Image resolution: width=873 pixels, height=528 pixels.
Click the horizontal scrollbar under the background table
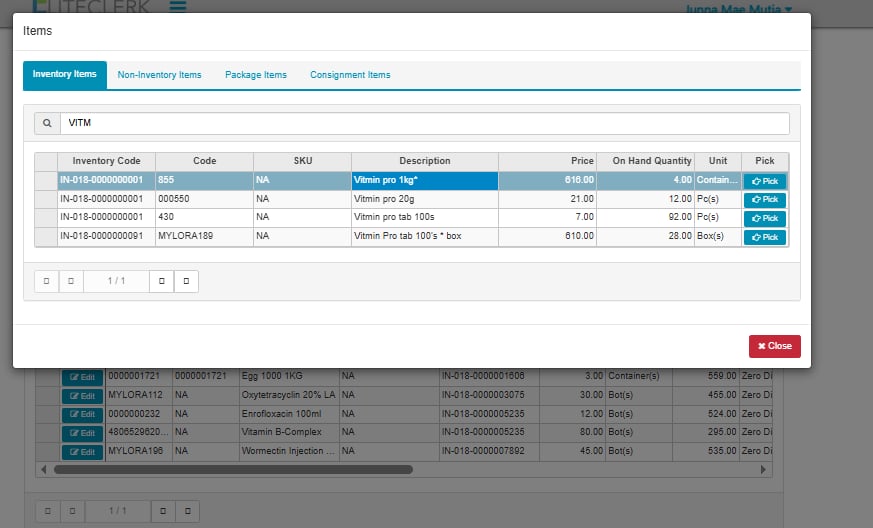(x=232, y=469)
